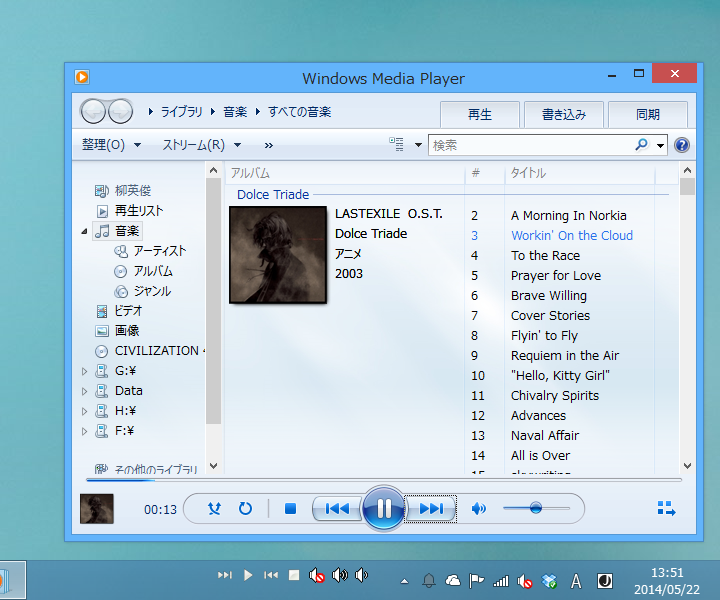
Task: Click the now-playing album thumbnail
Action: point(97,509)
